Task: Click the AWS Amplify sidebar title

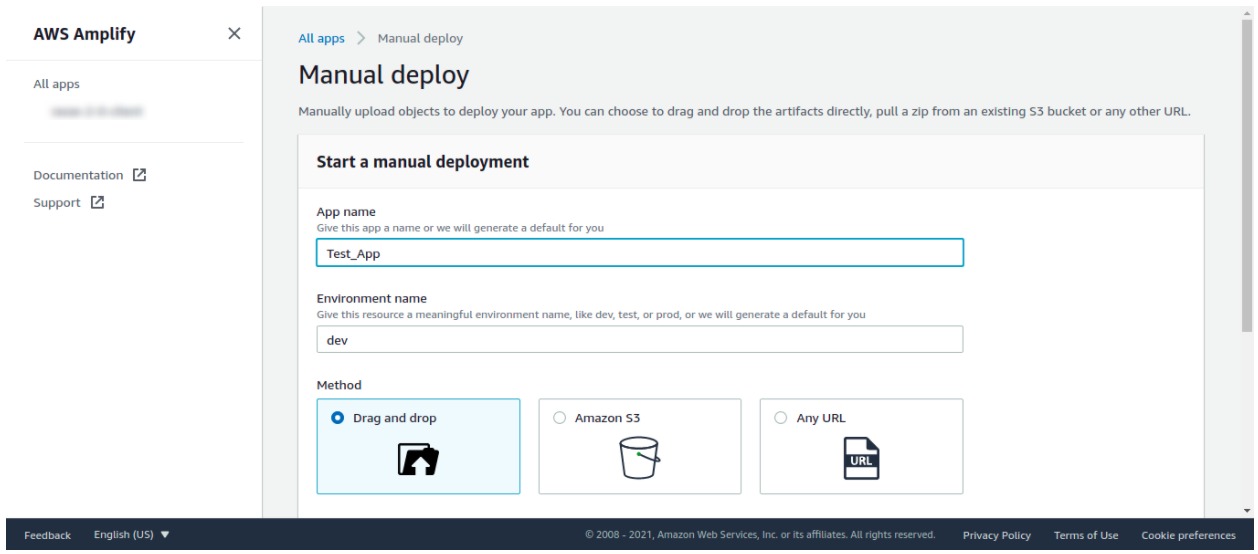Action: pyautogui.click(x=85, y=34)
